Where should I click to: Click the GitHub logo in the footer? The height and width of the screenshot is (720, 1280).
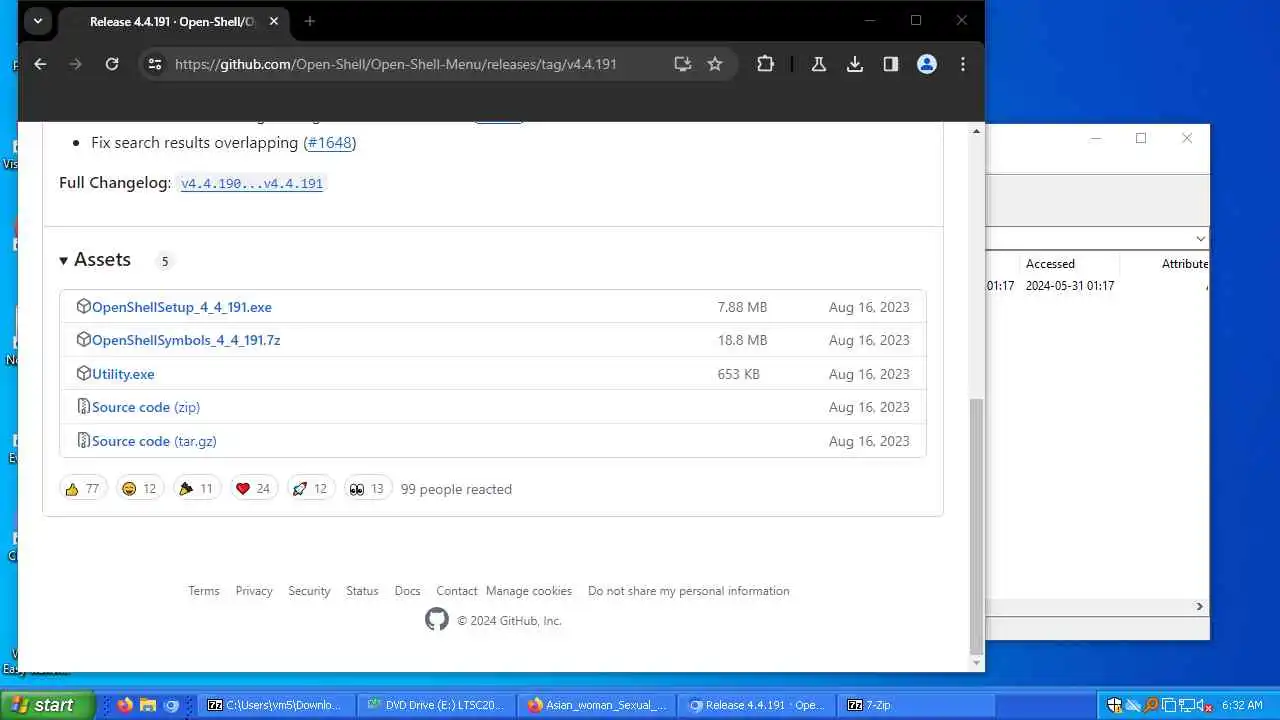click(x=437, y=620)
